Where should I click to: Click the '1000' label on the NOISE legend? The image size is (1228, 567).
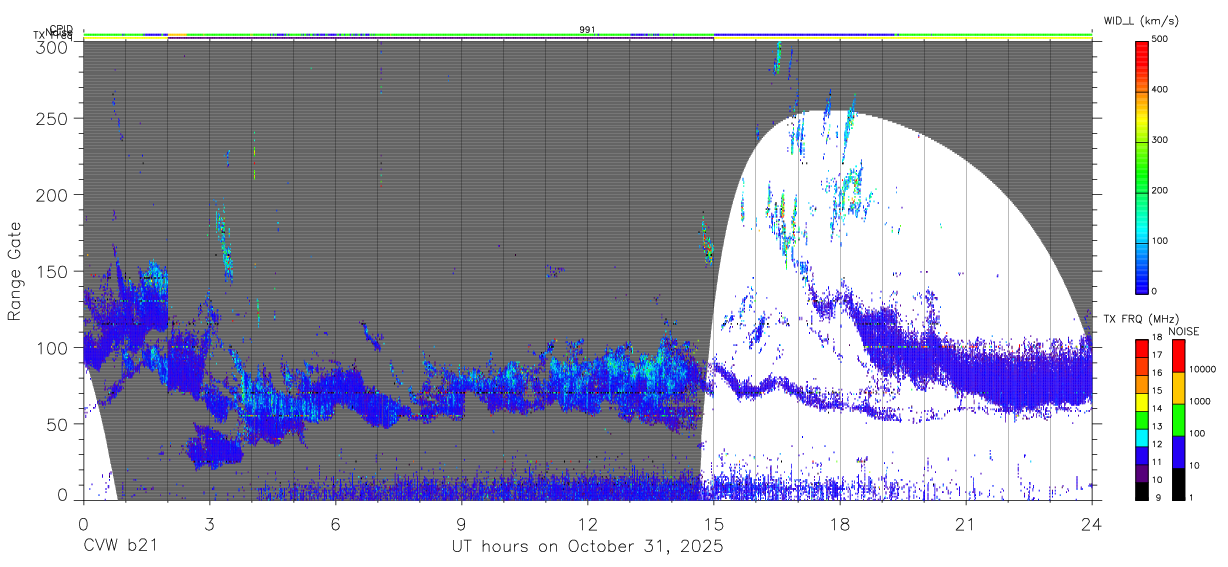[x=1200, y=401]
